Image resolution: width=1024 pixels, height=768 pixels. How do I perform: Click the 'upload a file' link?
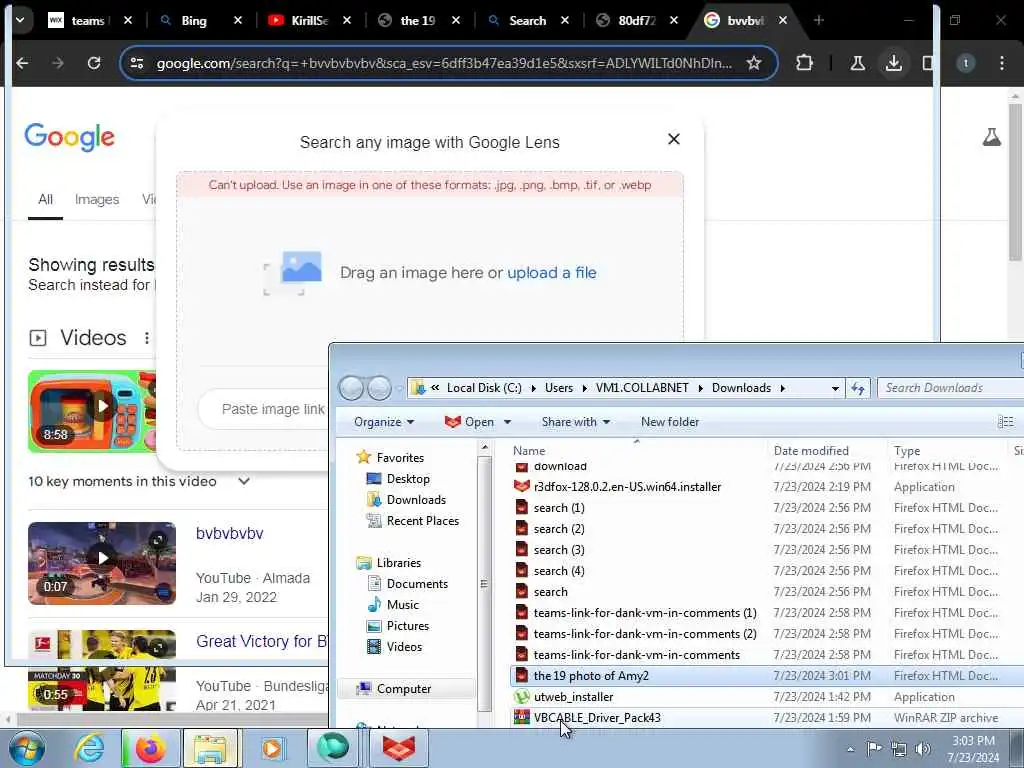tap(552, 273)
